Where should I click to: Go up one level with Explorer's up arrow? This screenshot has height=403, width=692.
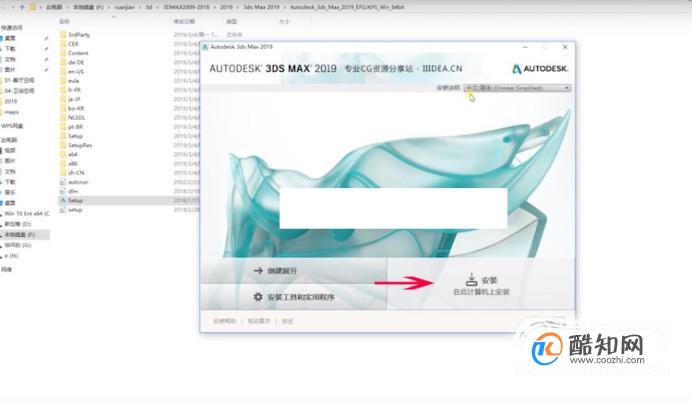pos(23,8)
